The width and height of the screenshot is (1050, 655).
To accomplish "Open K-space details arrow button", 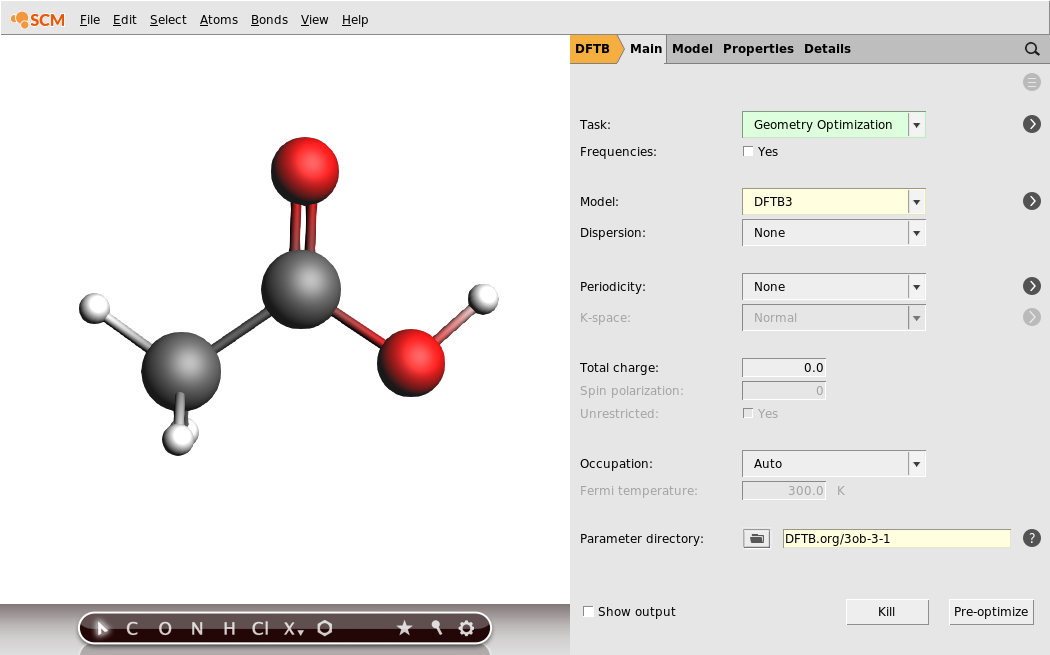I will [x=1032, y=317].
